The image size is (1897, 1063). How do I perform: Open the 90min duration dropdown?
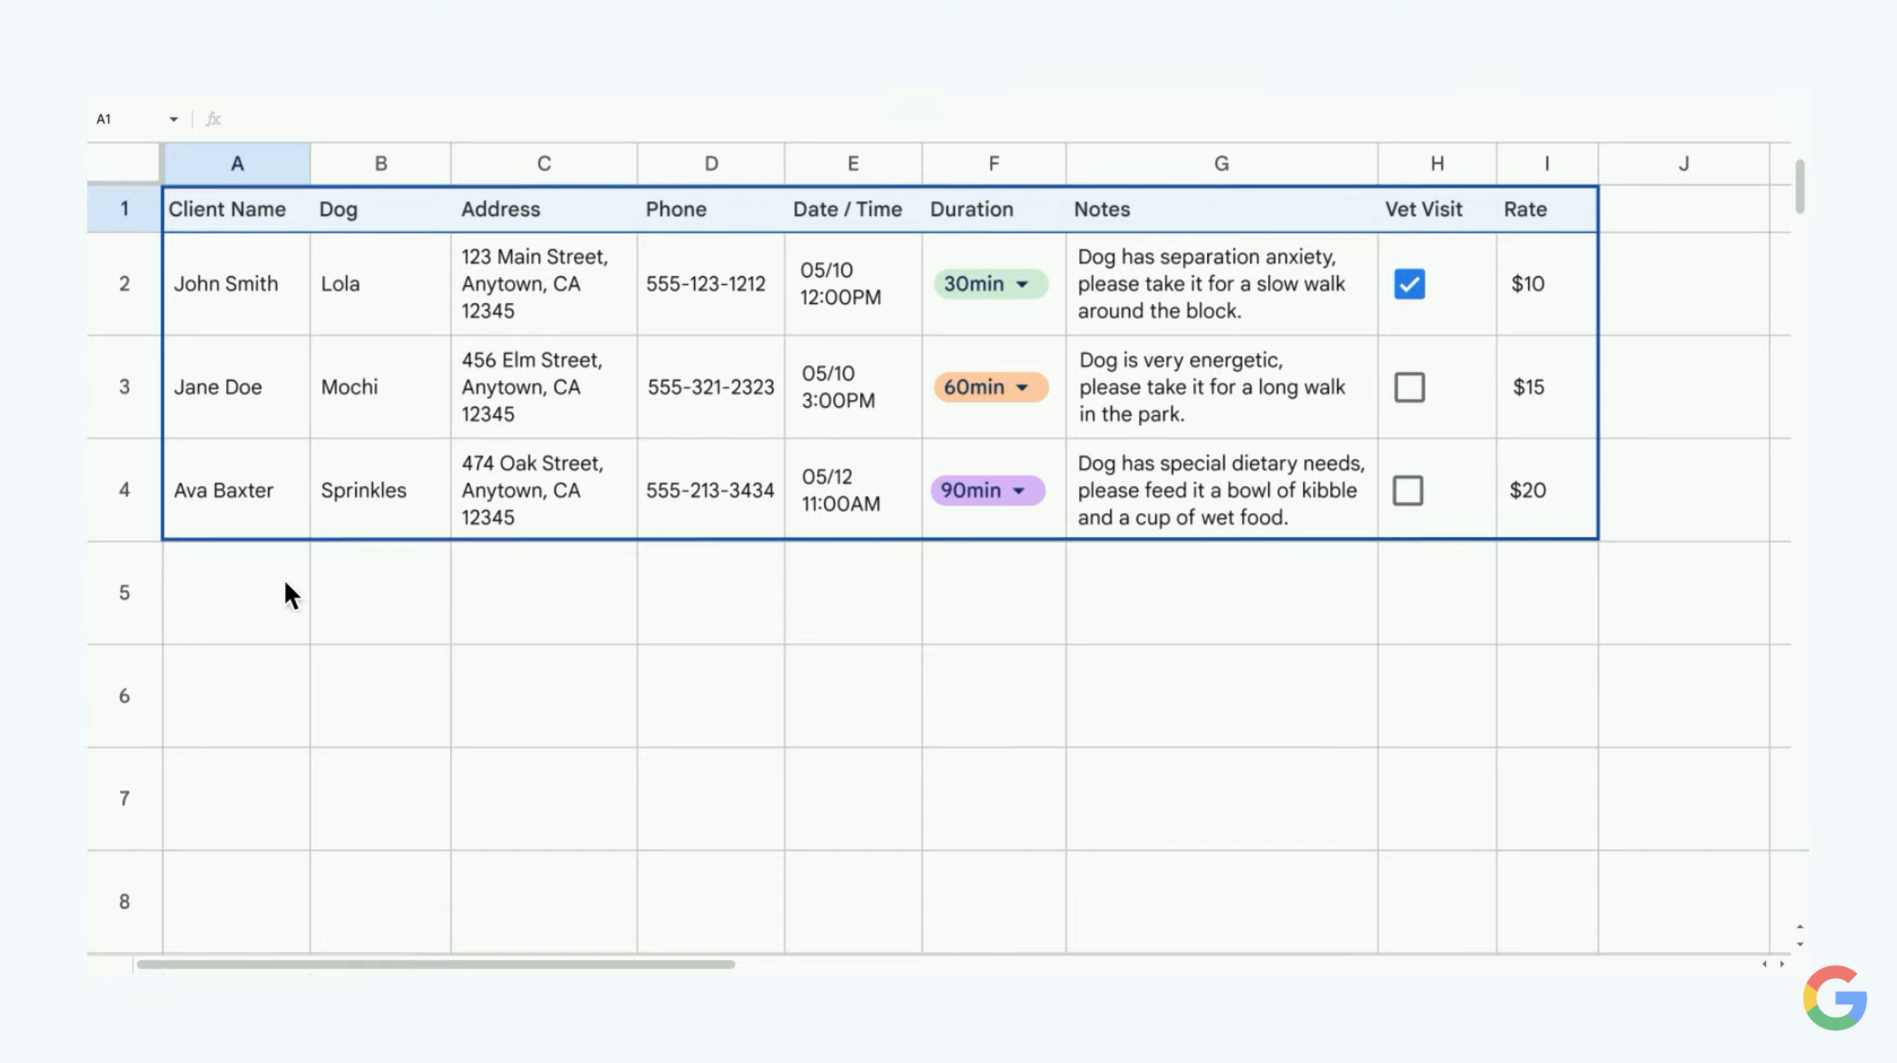tap(1019, 491)
